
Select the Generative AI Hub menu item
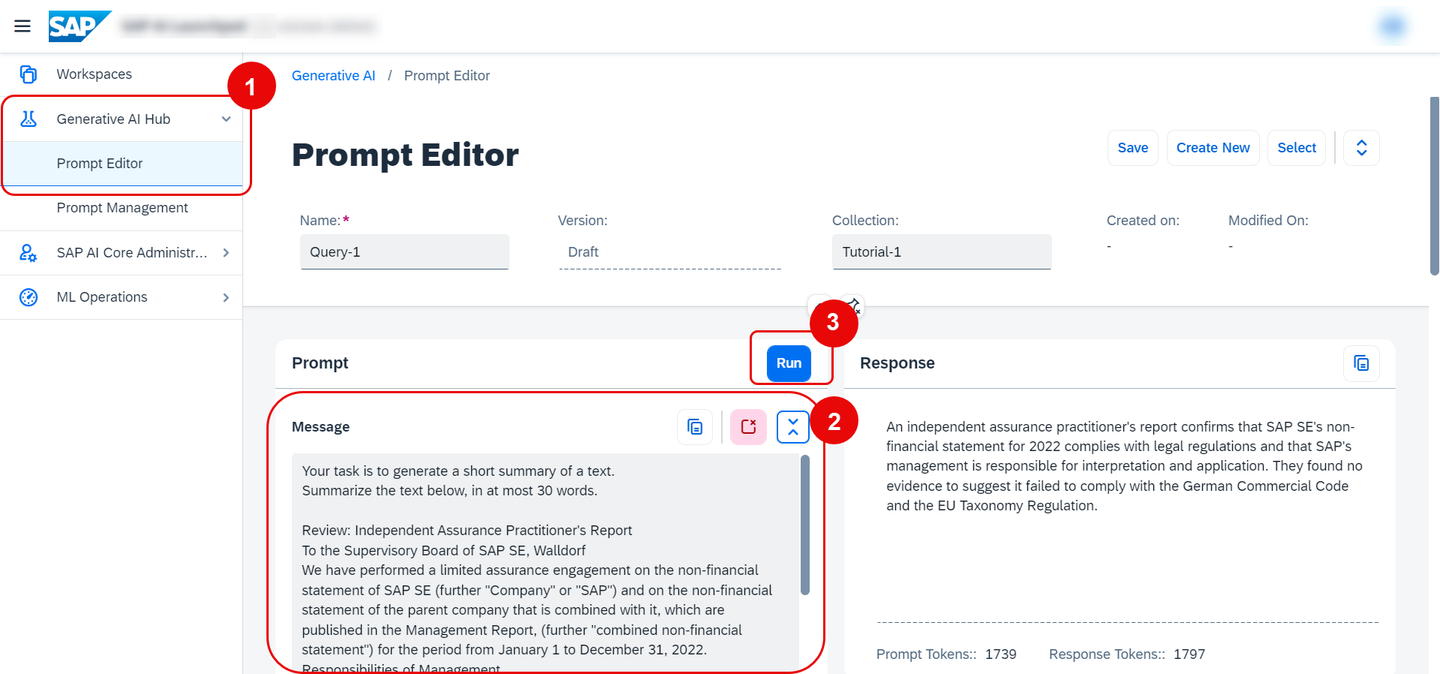(121, 119)
